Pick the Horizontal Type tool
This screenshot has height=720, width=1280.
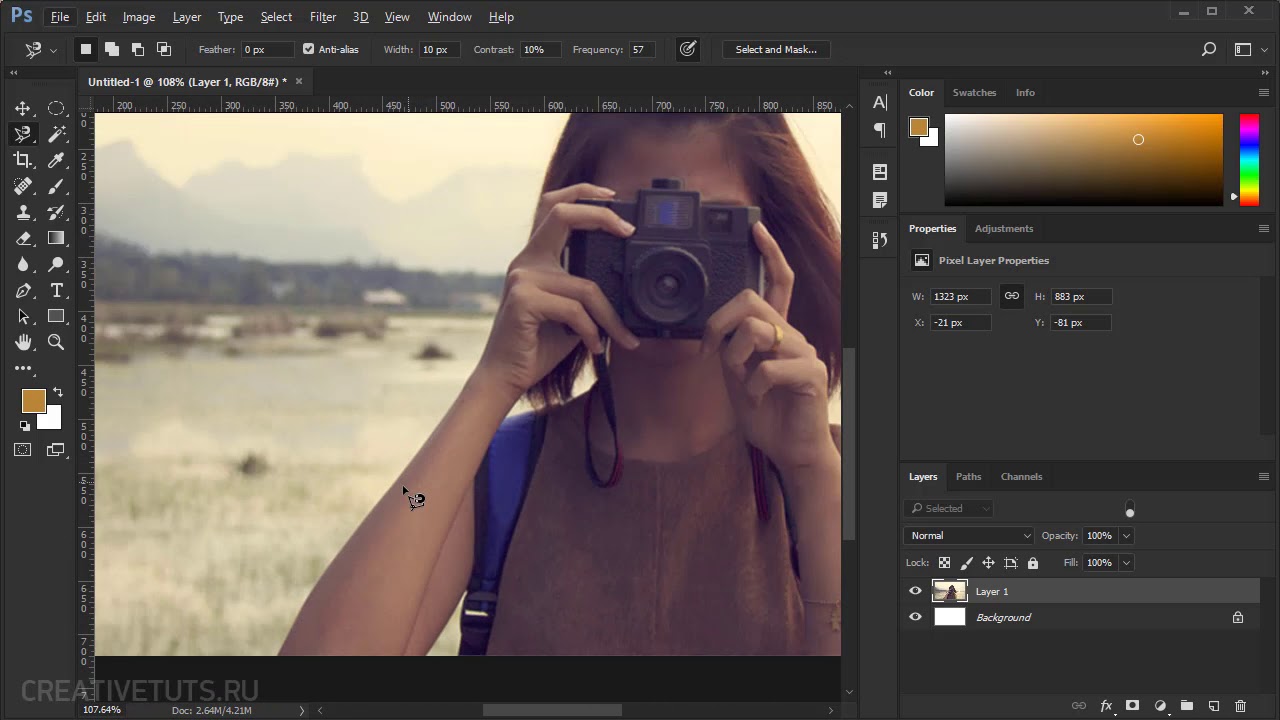(x=56, y=290)
